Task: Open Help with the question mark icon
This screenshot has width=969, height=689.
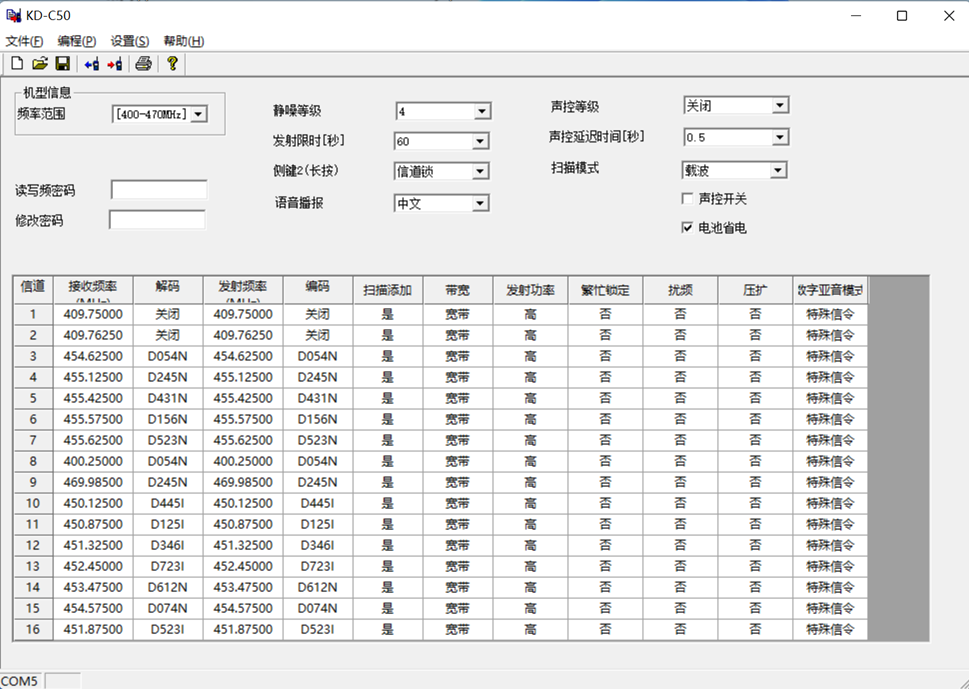Action: [x=172, y=64]
